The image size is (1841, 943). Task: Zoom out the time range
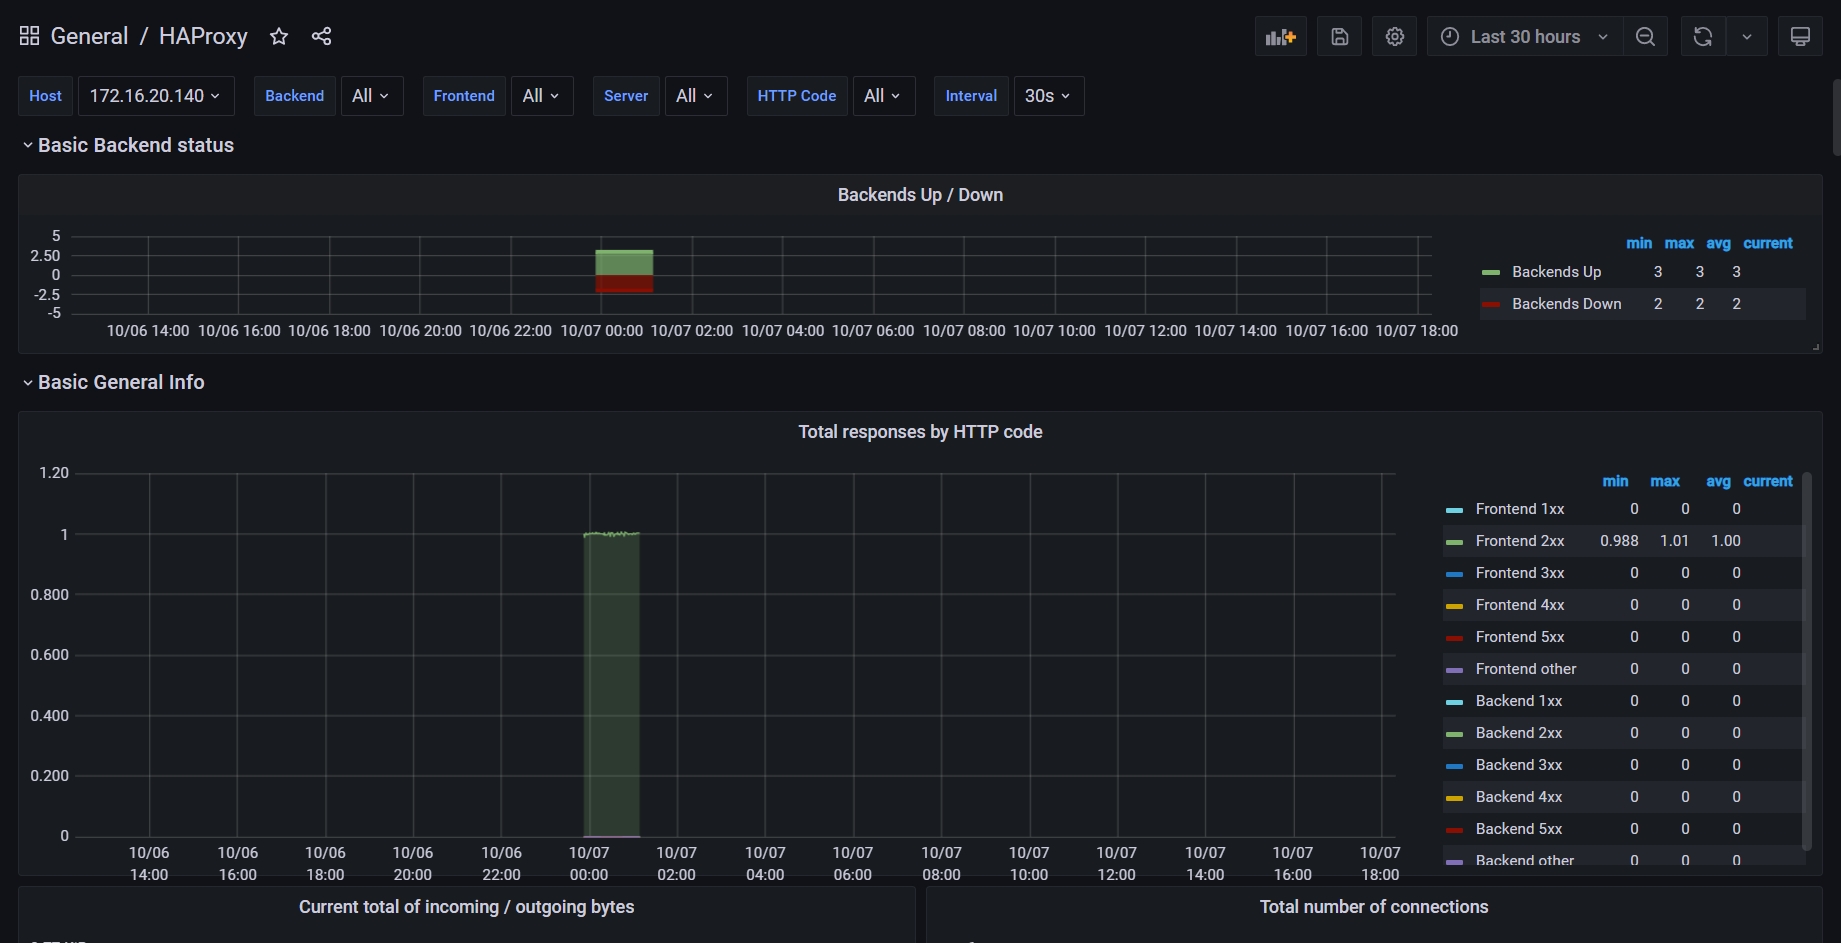click(1645, 36)
